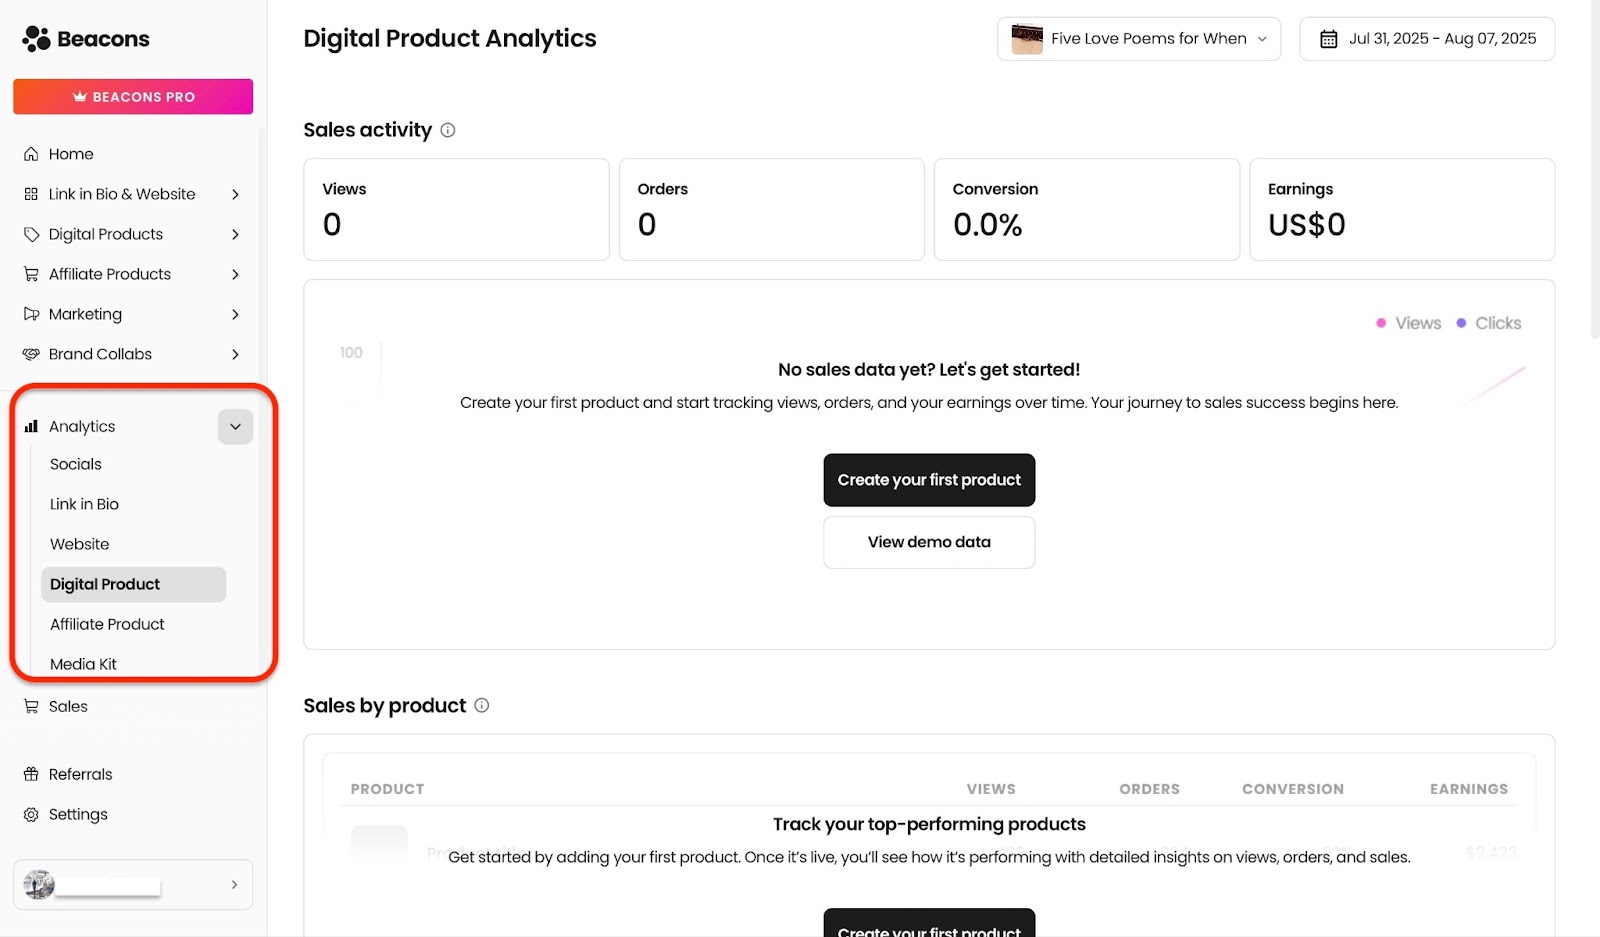Expand the Digital Products submenu
The height and width of the screenshot is (937, 1600).
click(235, 234)
